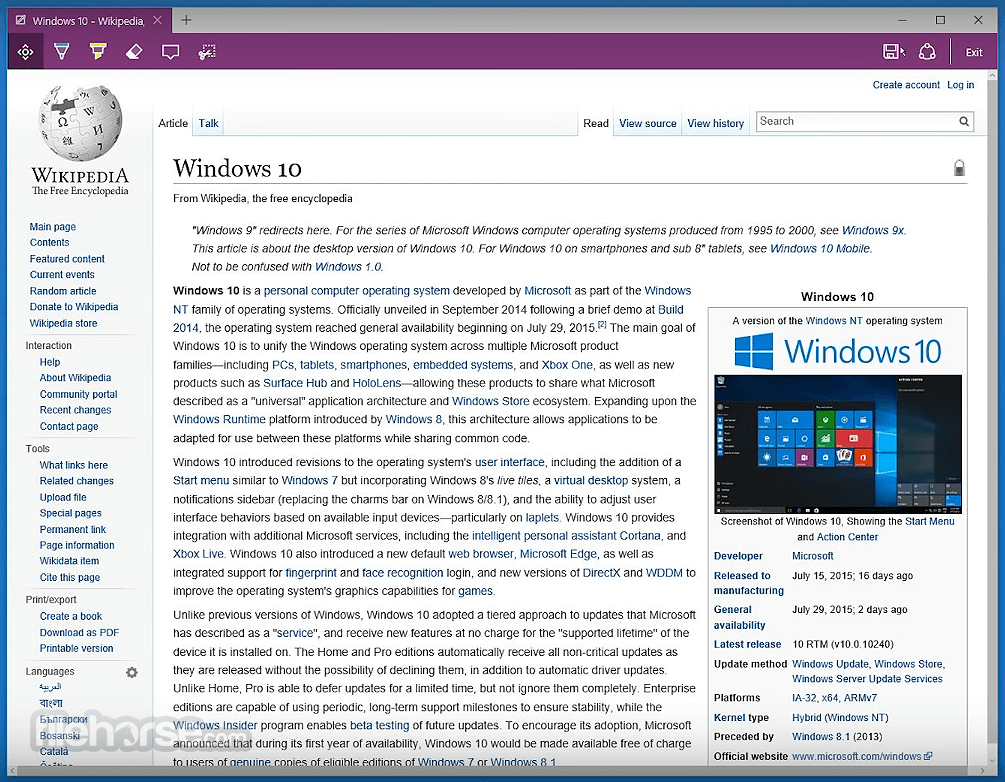Click Cite this page
Viewport: 1005px width, 782px height.
70,578
